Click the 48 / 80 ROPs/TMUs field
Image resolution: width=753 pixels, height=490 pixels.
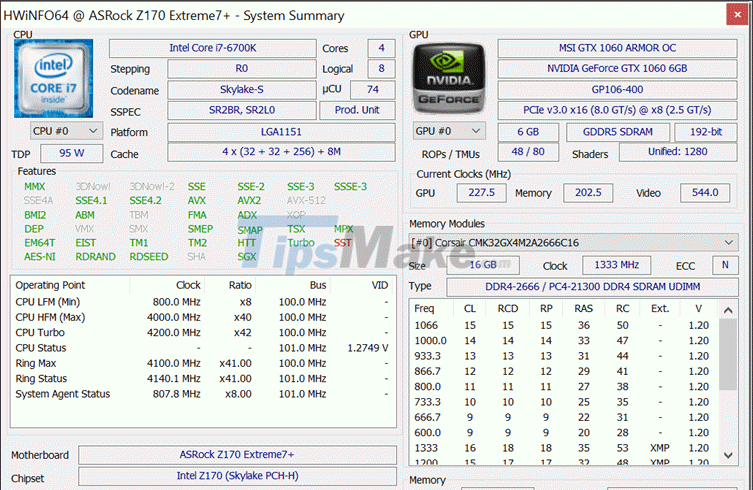pos(528,152)
